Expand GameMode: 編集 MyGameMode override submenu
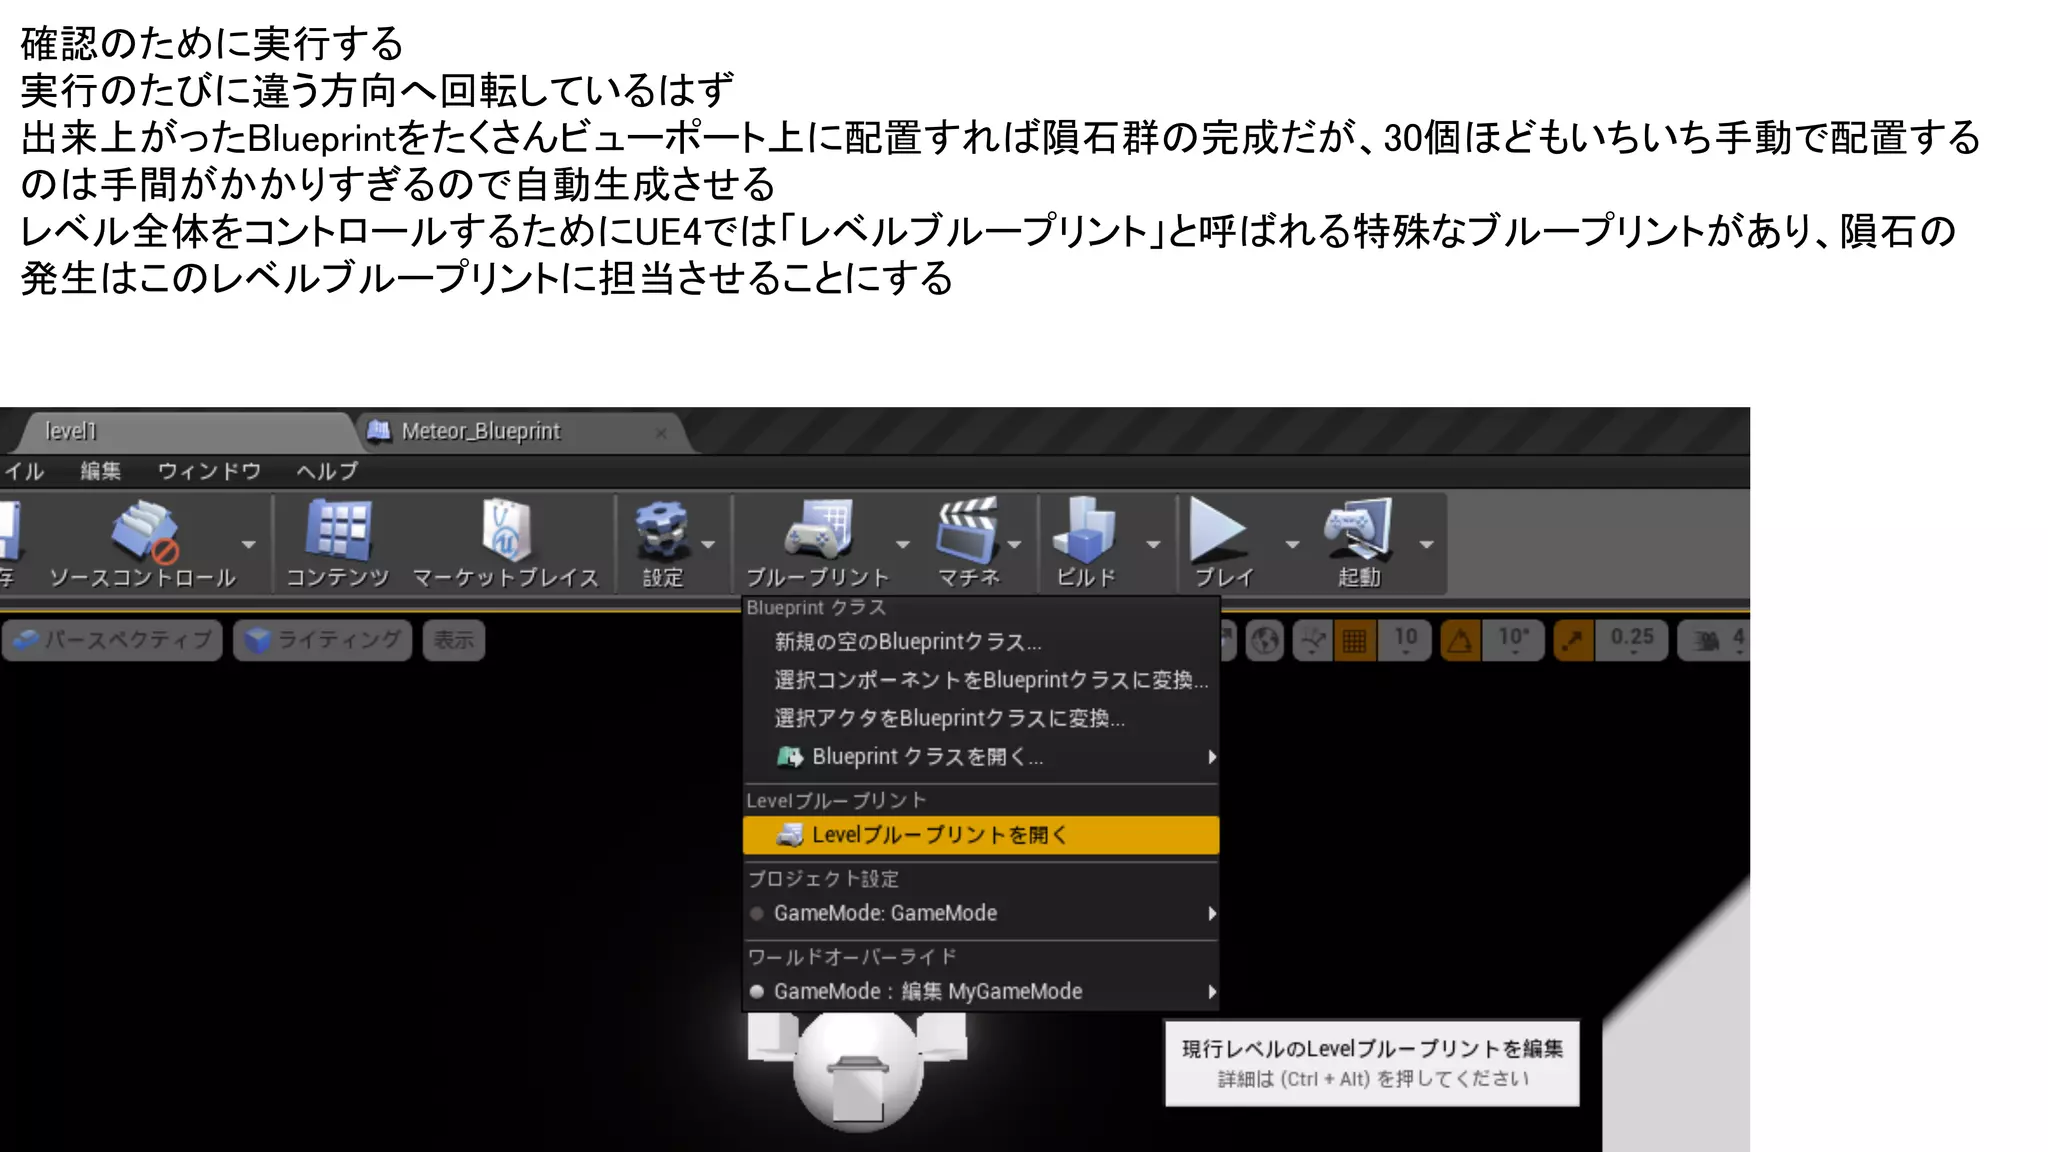Screen dimensions: 2048x1152 (981, 991)
